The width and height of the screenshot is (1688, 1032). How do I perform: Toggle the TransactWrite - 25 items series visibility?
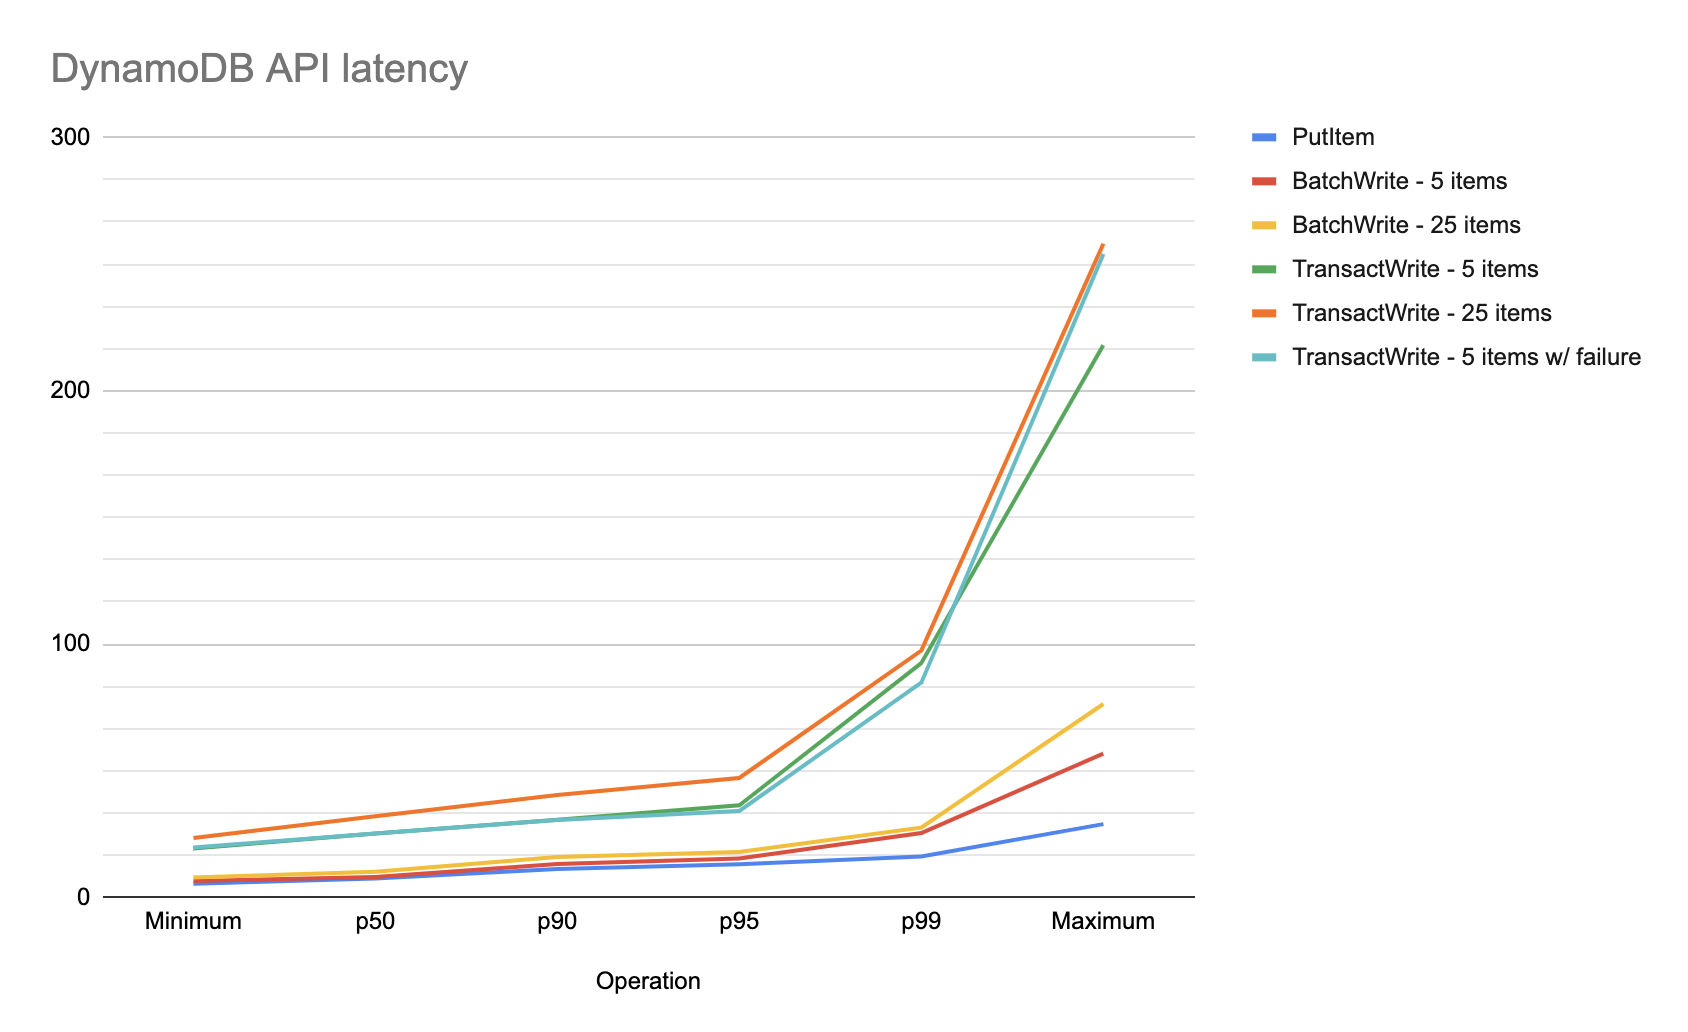pyautogui.click(x=1421, y=312)
